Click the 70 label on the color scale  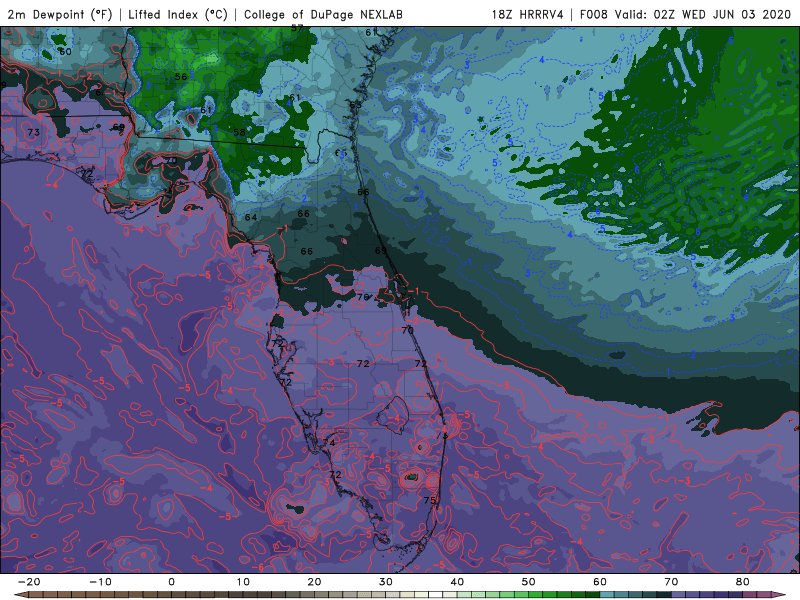coord(671,582)
